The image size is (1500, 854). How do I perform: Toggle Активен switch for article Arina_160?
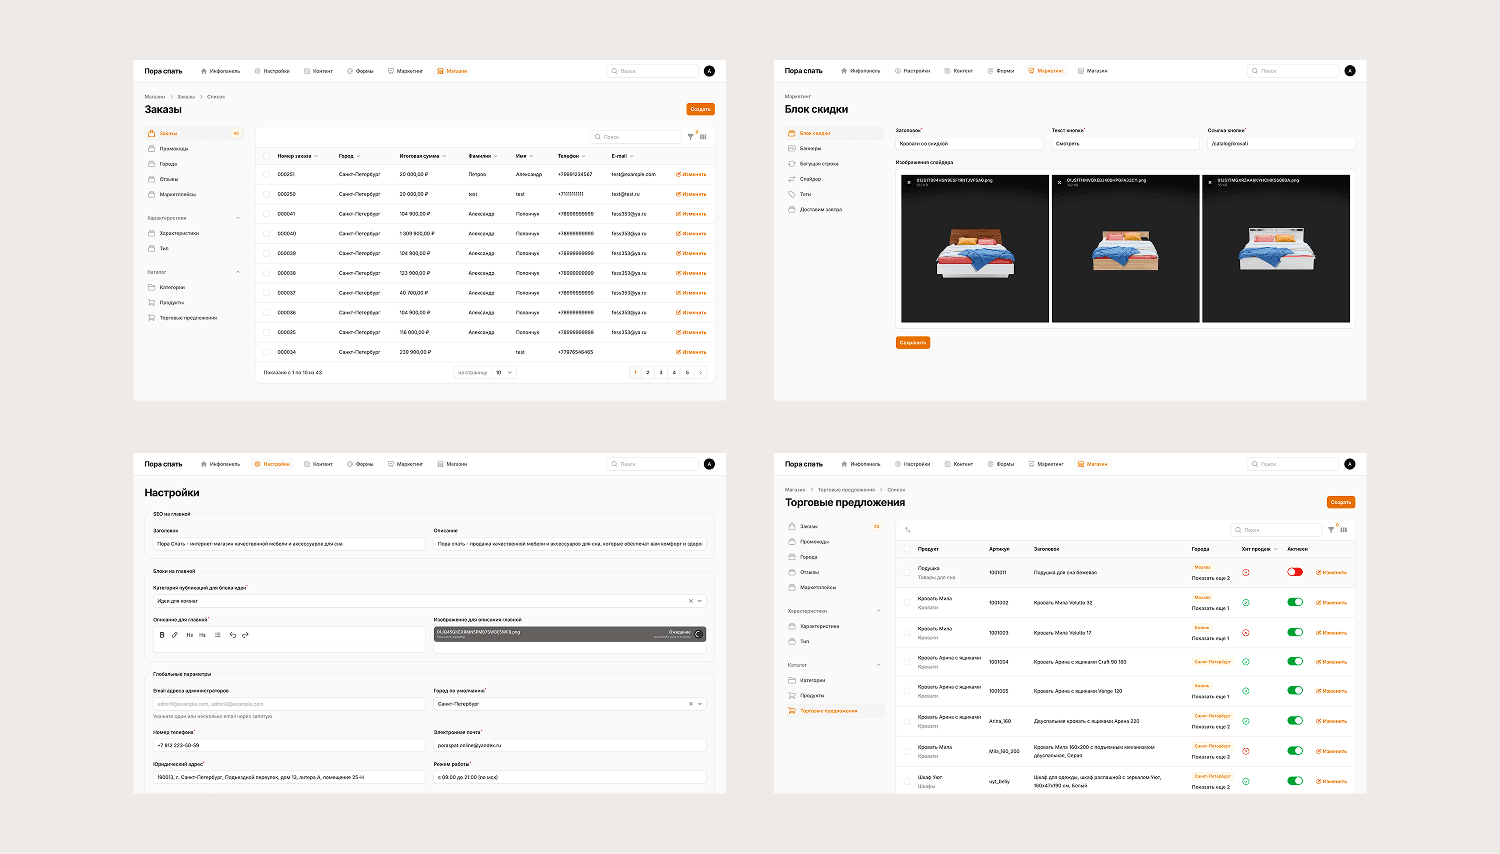point(1295,720)
